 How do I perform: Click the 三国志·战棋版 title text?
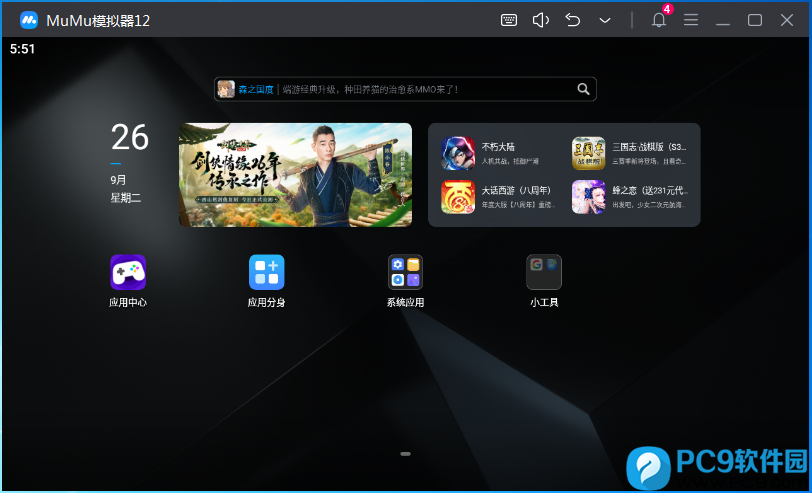coord(649,147)
